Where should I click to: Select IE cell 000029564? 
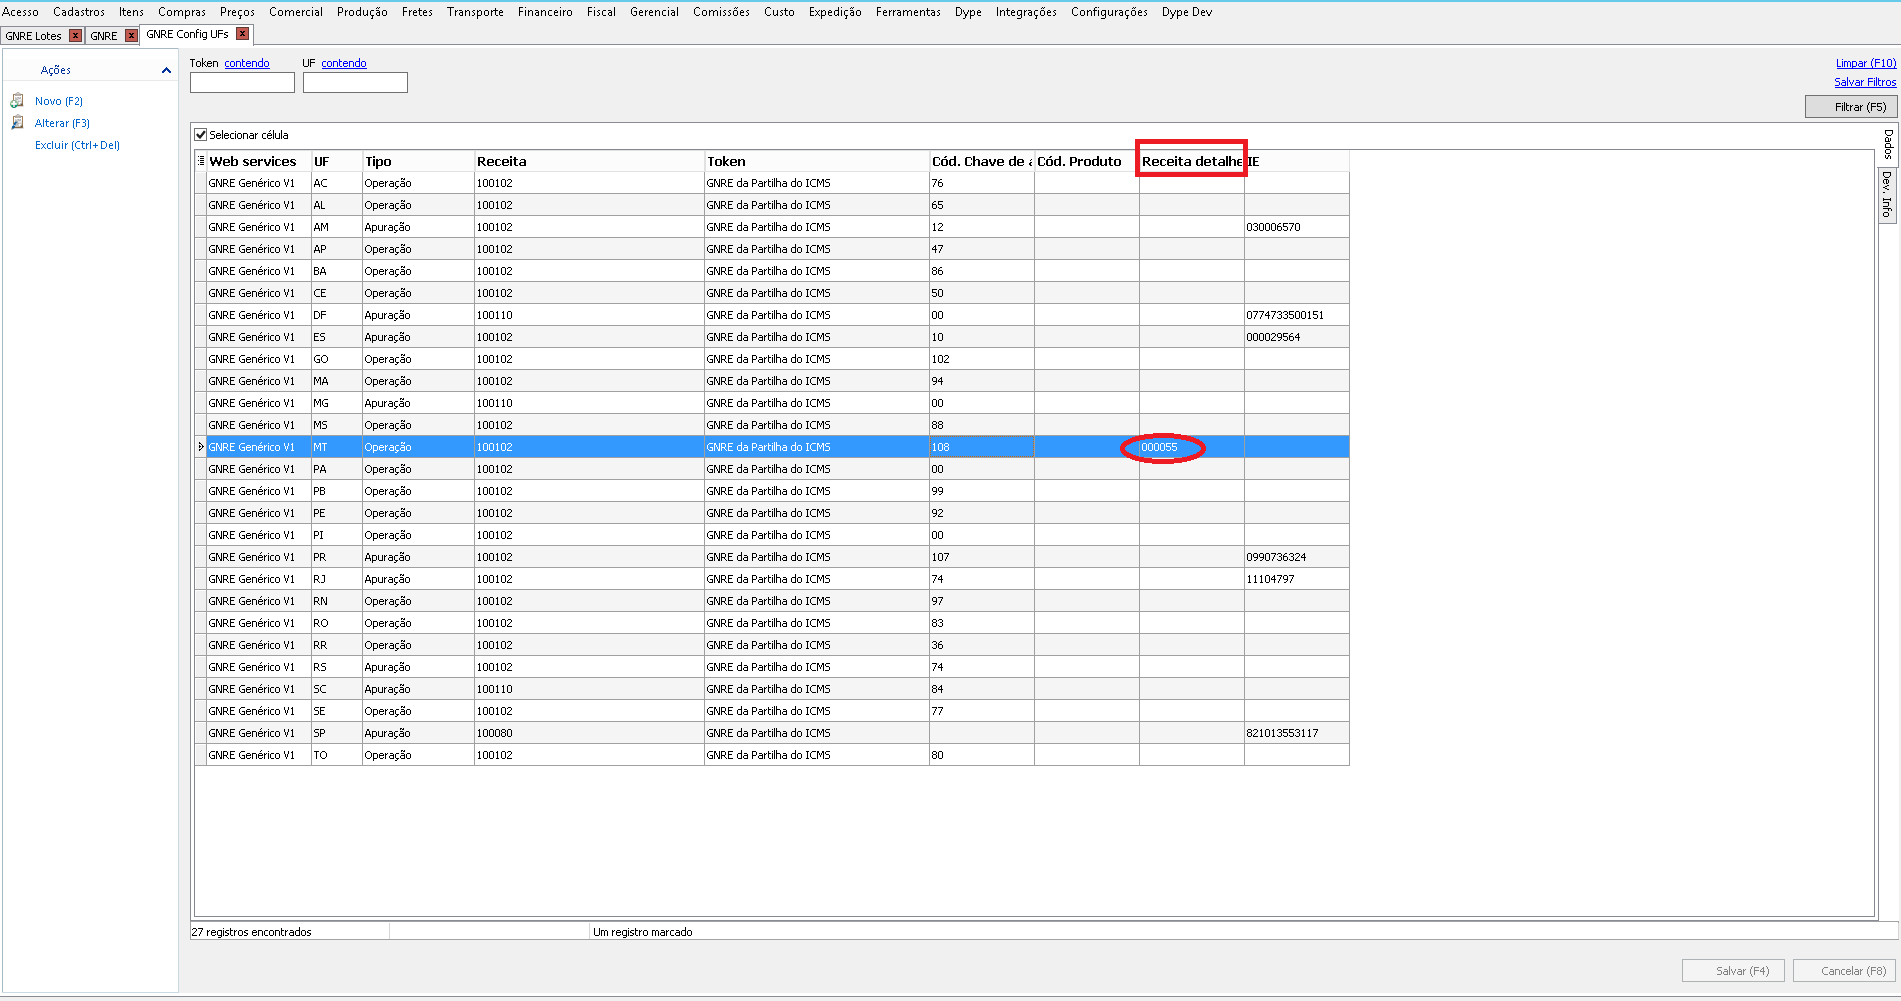pyautogui.click(x=1297, y=337)
